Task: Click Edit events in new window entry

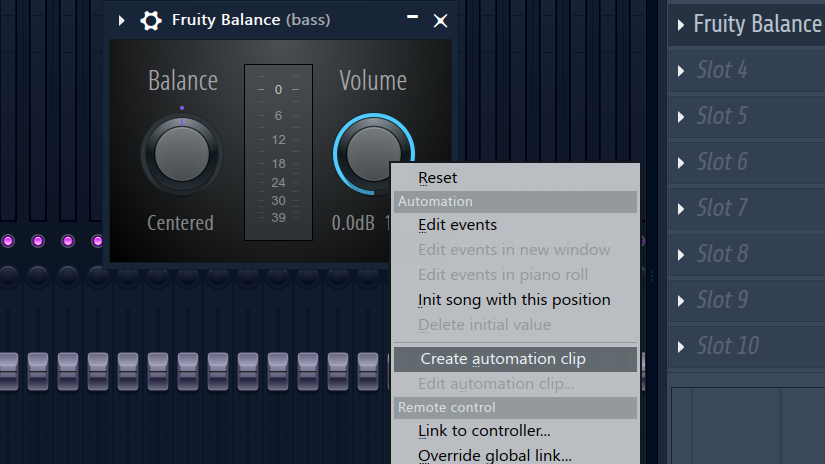Action: pyautogui.click(x=515, y=250)
